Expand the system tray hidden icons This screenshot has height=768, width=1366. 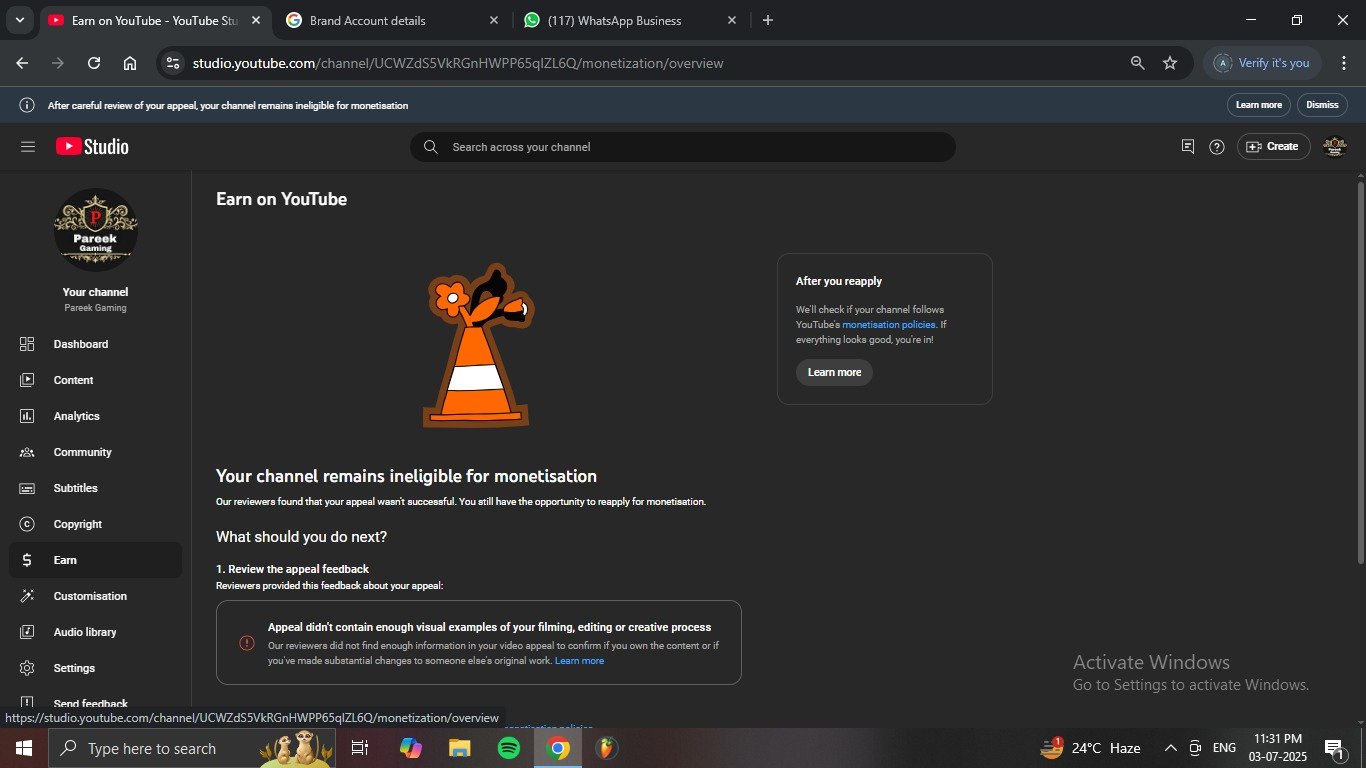(x=1170, y=748)
